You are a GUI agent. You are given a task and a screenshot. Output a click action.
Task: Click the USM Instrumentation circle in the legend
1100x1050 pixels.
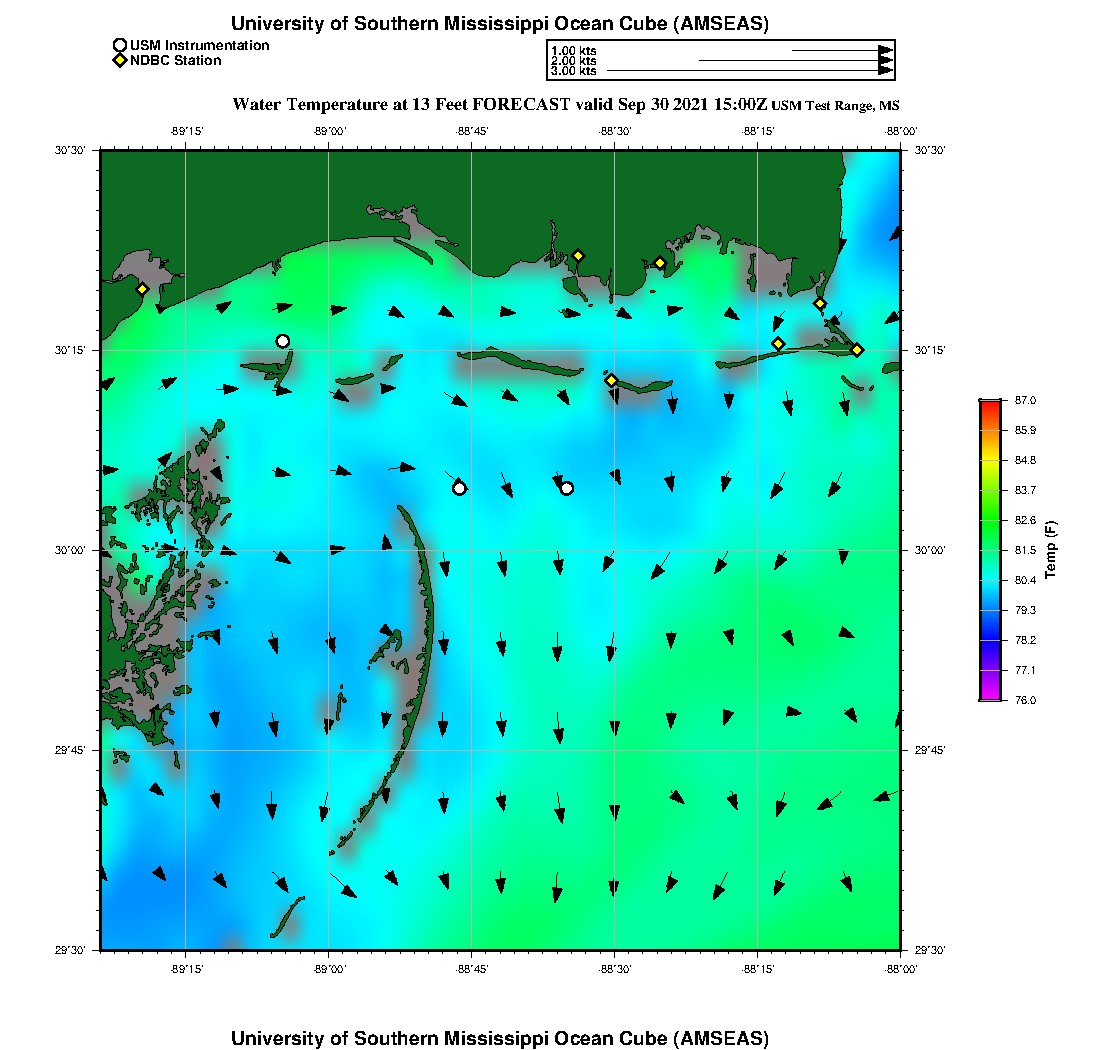120,45
